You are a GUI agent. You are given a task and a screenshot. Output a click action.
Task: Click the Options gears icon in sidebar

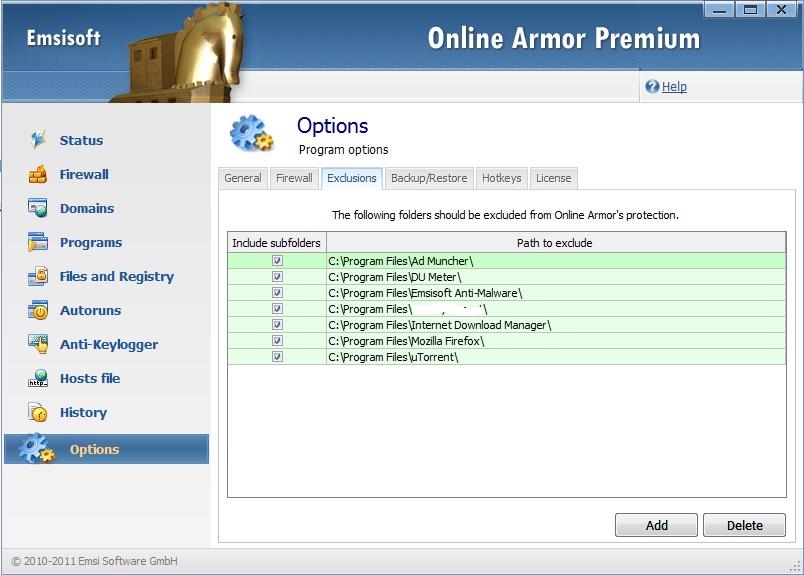pyautogui.click(x=36, y=448)
